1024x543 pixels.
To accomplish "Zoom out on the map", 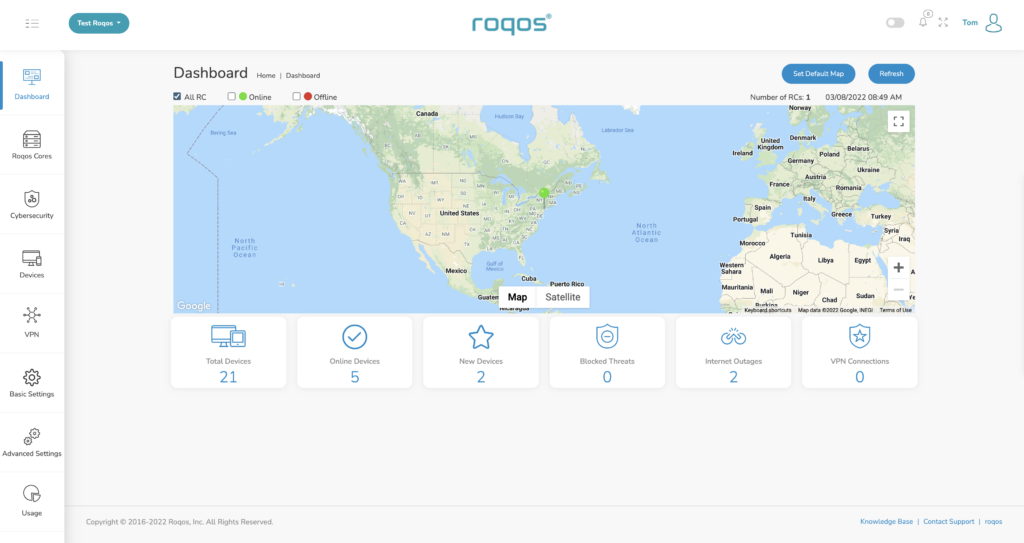I will click(899, 289).
